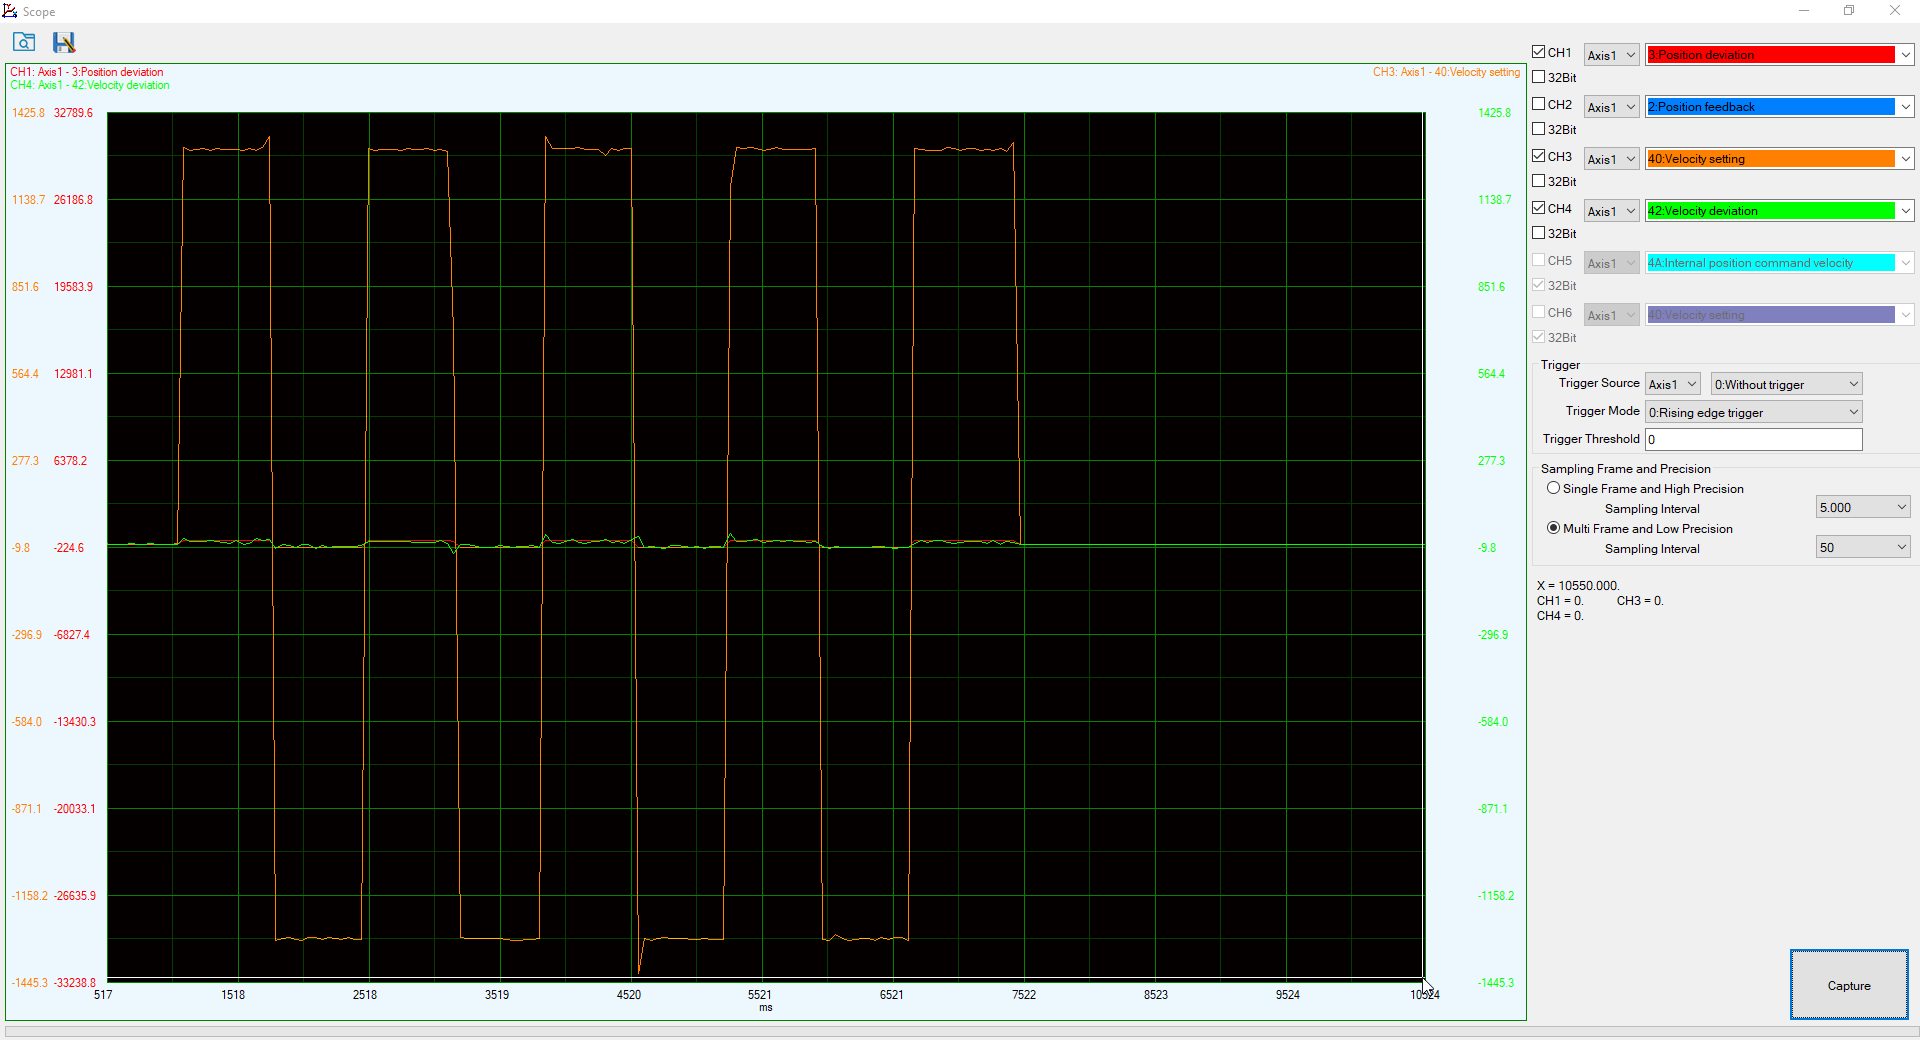
Task: Open the 50 sampling interval dropdown
Action: (x=1863, y=548)
